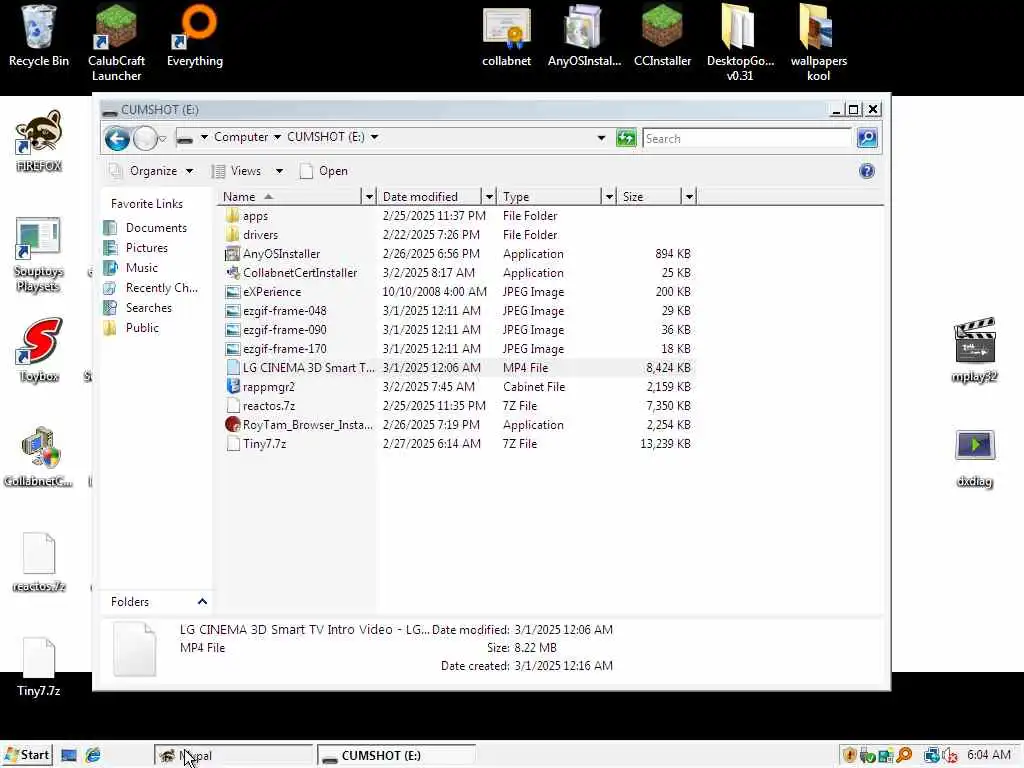Expand the Computer breadcrumb dropdown arrow
The image size is (1024, 768).
tap(278, 137)
